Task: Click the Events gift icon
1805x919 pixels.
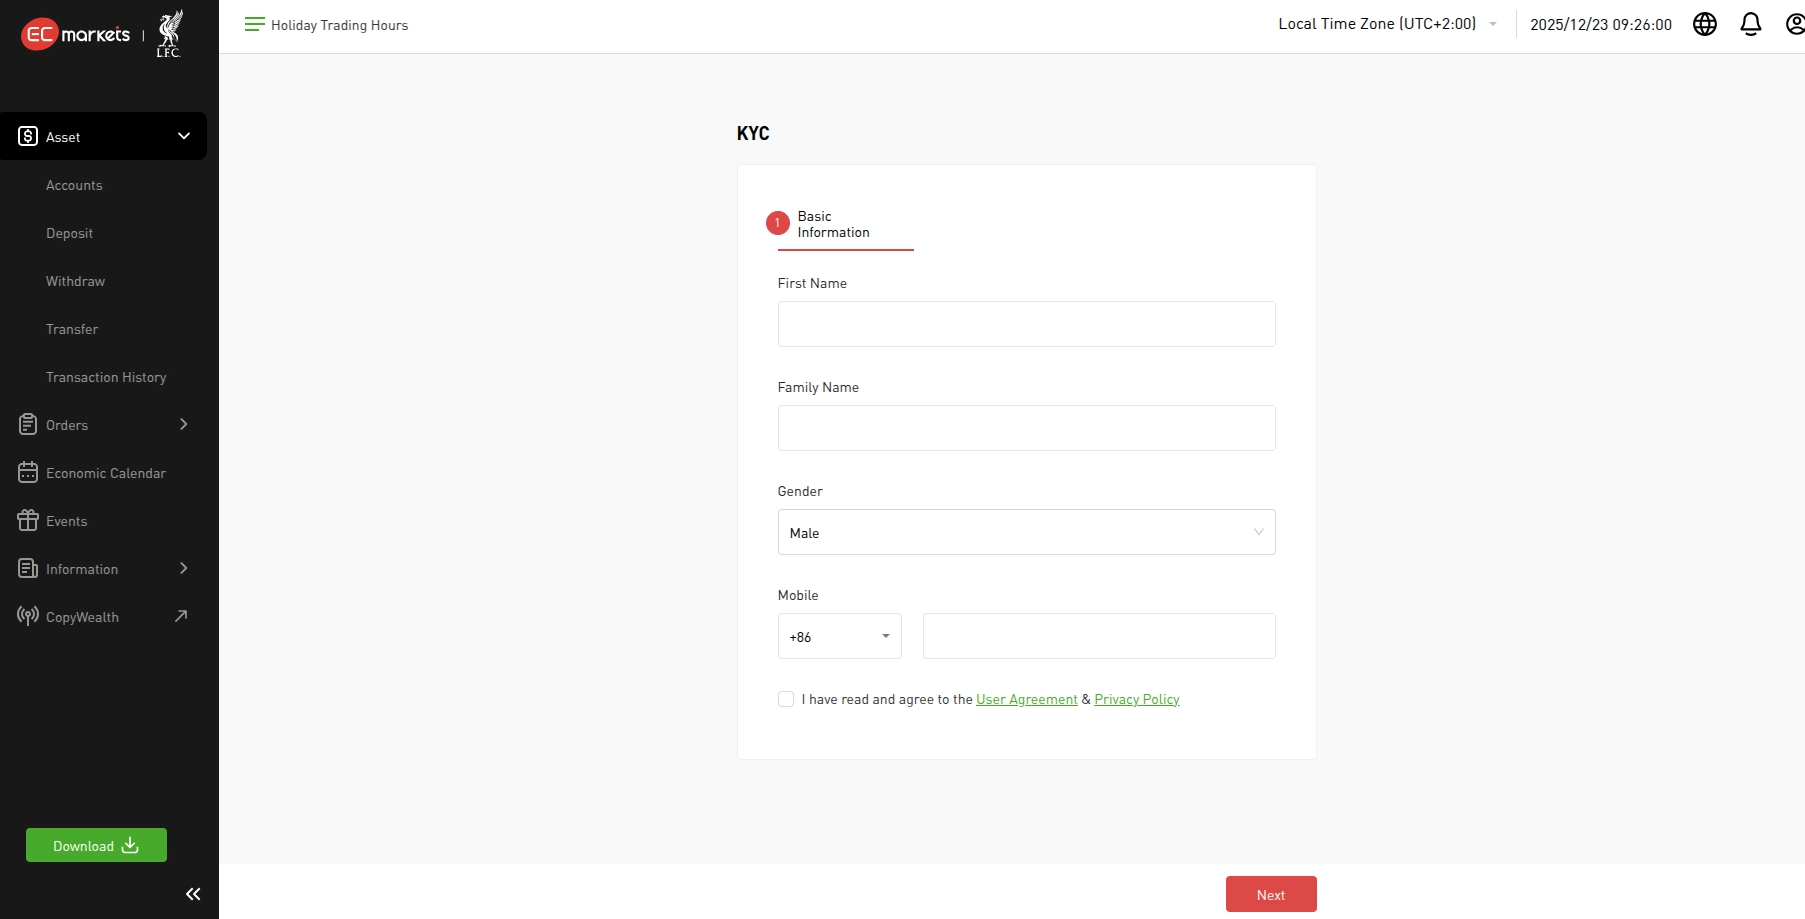Action: (x=28, y=521)
